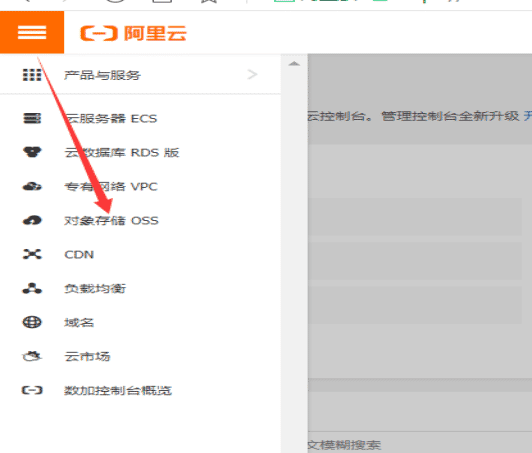
Task: Click the 云数据库 RDS database icon
Action: 32,152
